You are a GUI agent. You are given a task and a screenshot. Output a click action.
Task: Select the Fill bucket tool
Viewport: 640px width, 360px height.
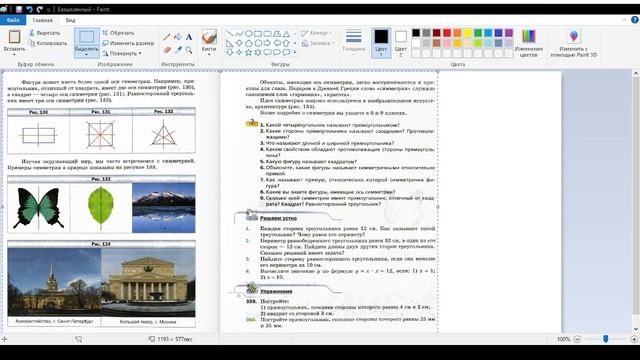(178, 37)
